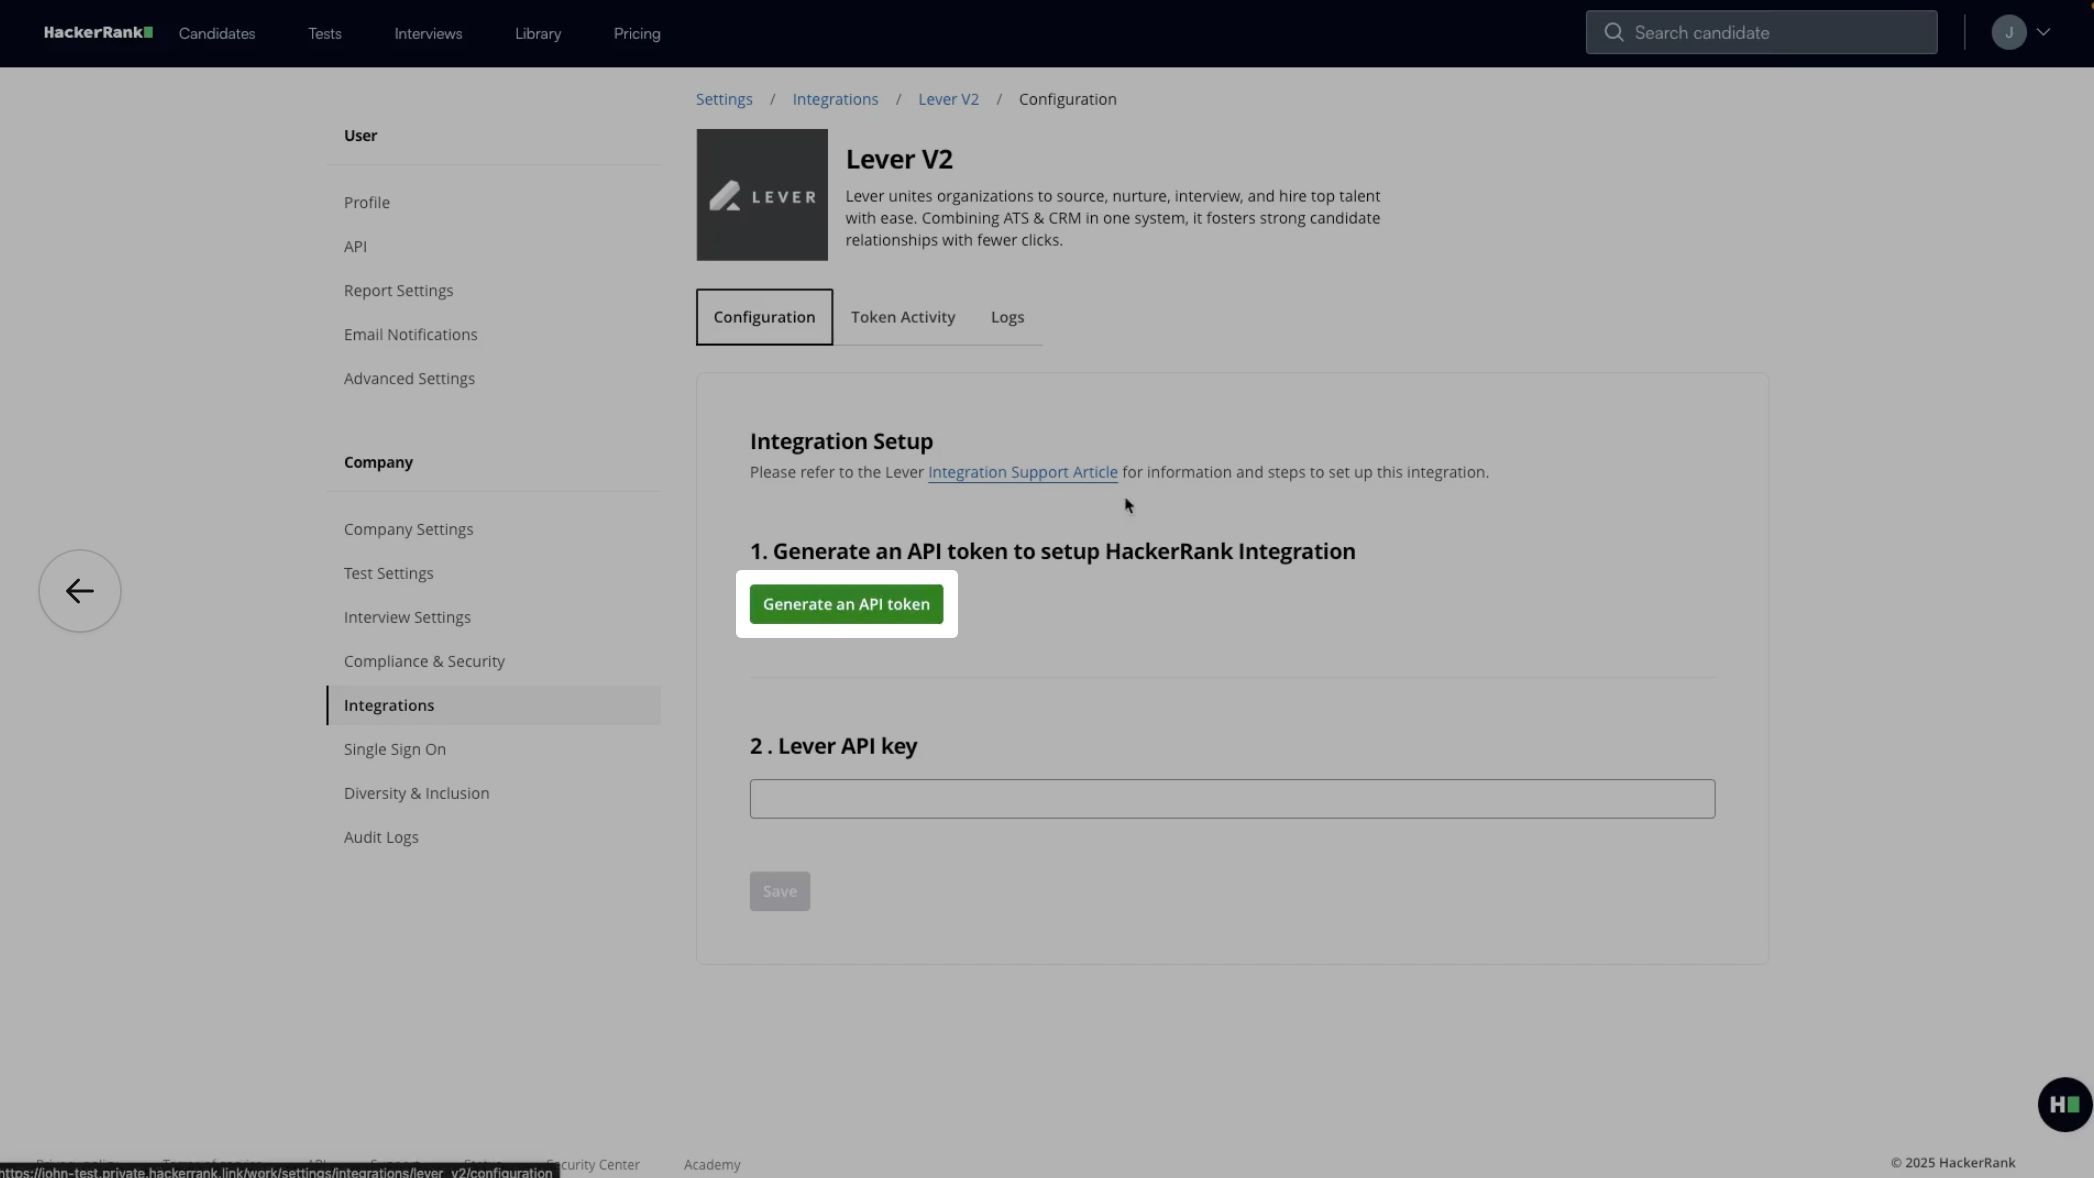This screenshot has height=1178, width=2094.
Task: Focus the Lever API key field
Action: 1232,799
